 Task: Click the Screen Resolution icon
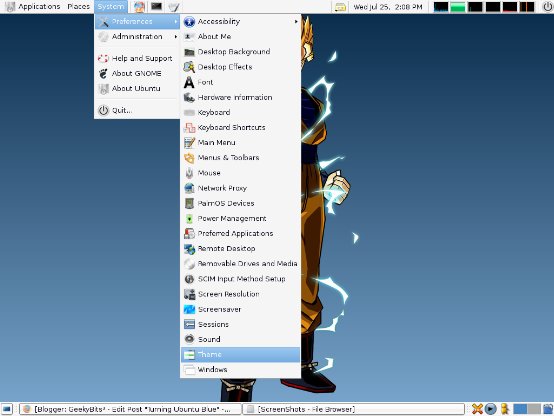click(x=189, y=294)
